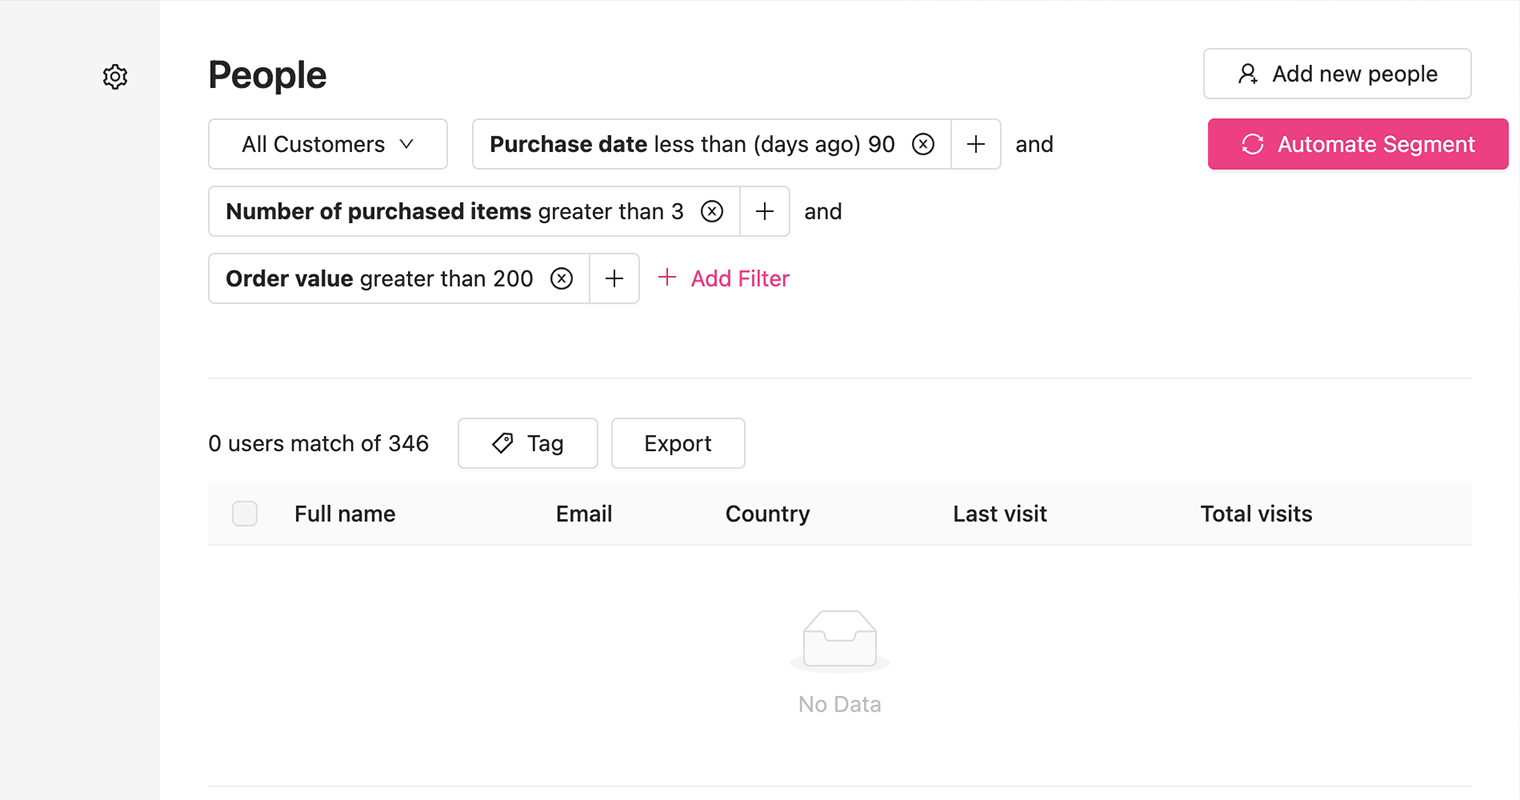Click the '0 users match of 346' text
Screen dimensions: 1520x800
[x=318, y=443]
